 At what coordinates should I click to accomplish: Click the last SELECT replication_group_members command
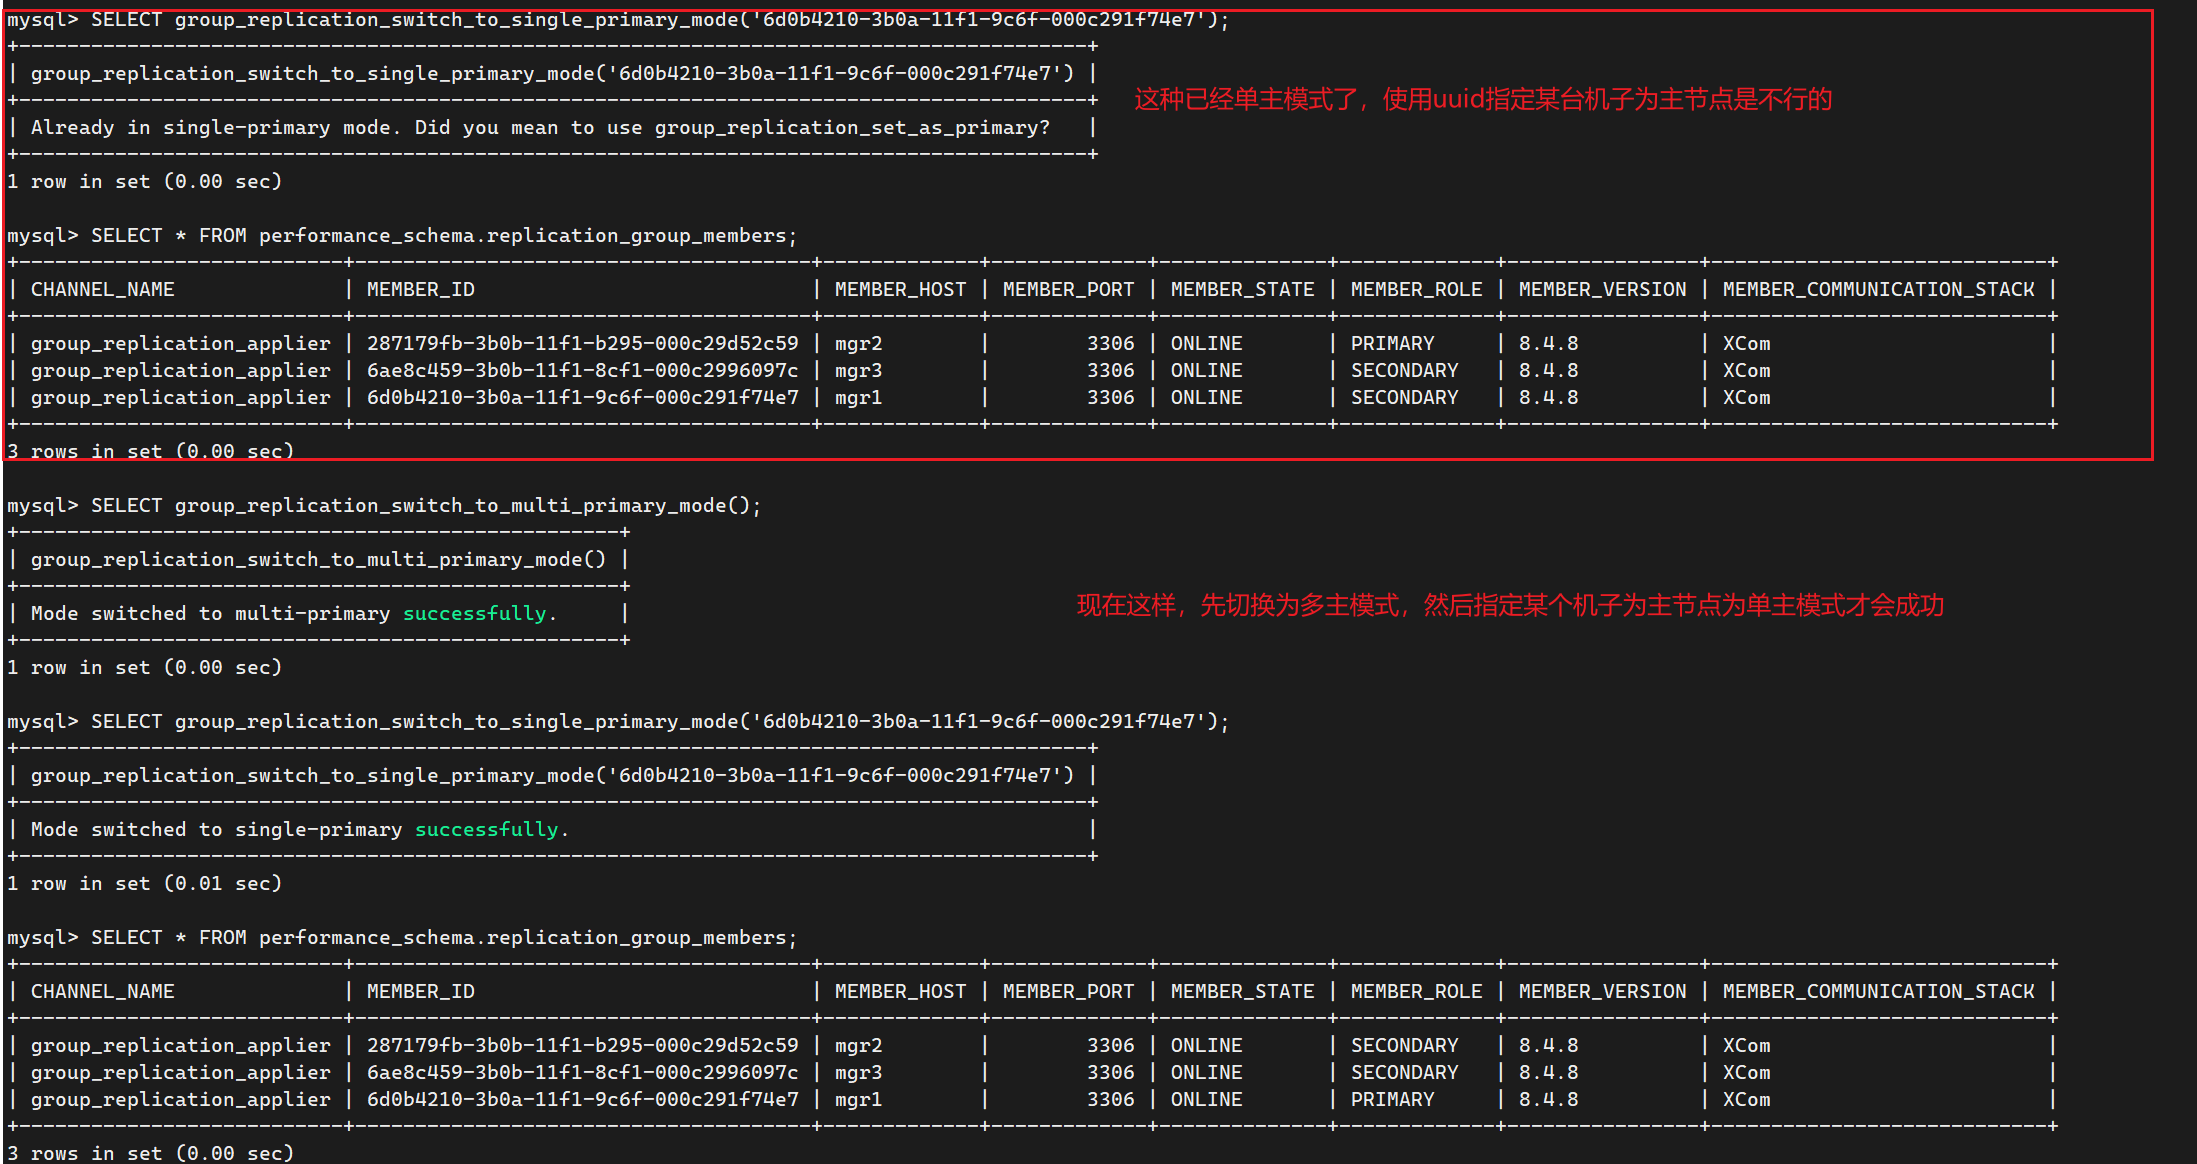pyautogui.click(x=402, y=937)
